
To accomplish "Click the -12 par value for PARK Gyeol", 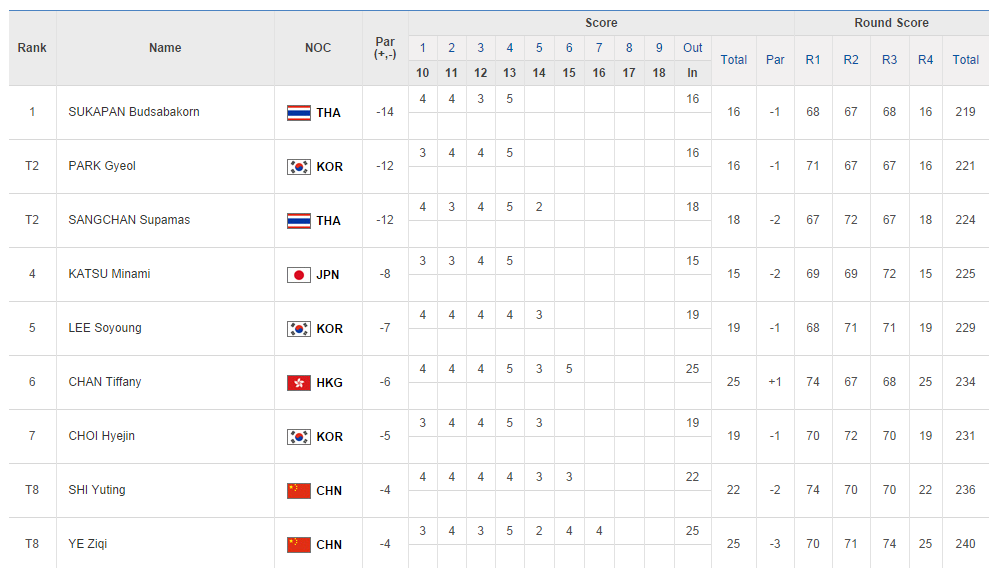I will click(385, 166).
